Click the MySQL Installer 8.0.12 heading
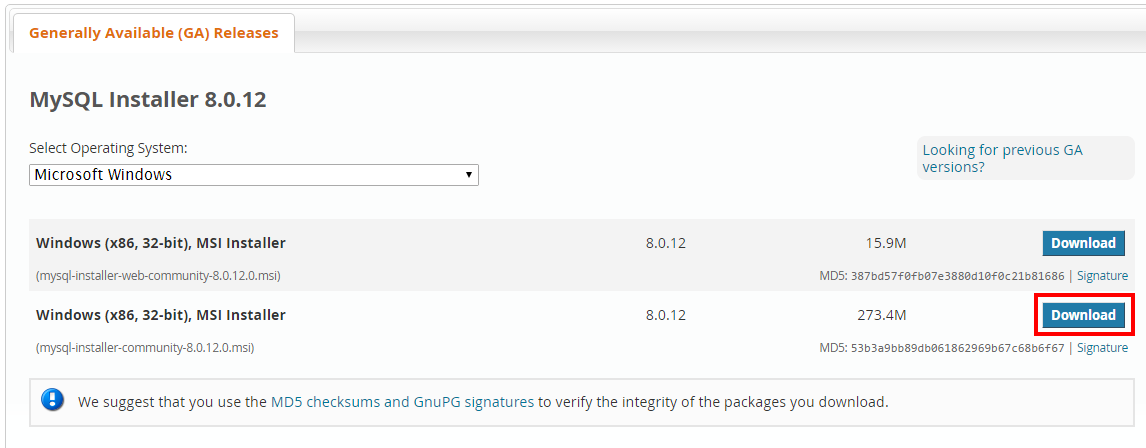The image size is (1146, 448). (148, 99)
